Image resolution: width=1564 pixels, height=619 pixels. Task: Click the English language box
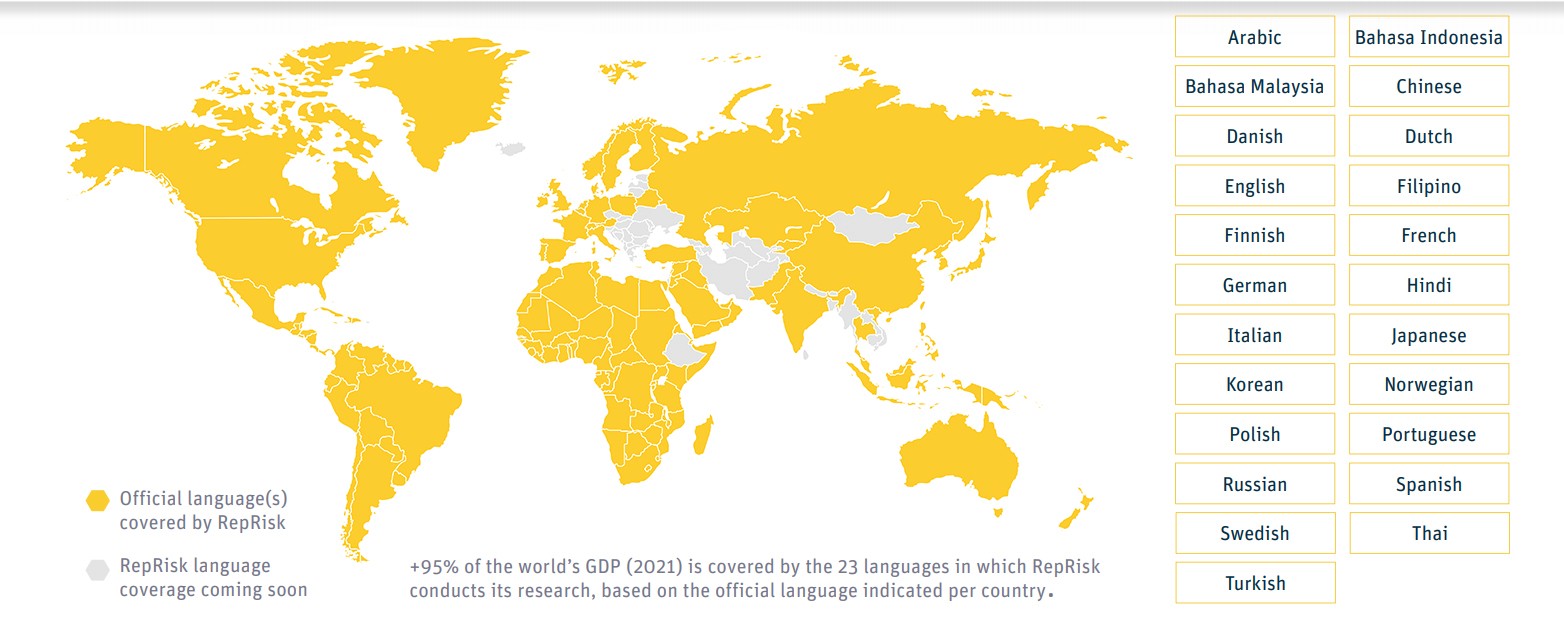tap(1254, 186)
